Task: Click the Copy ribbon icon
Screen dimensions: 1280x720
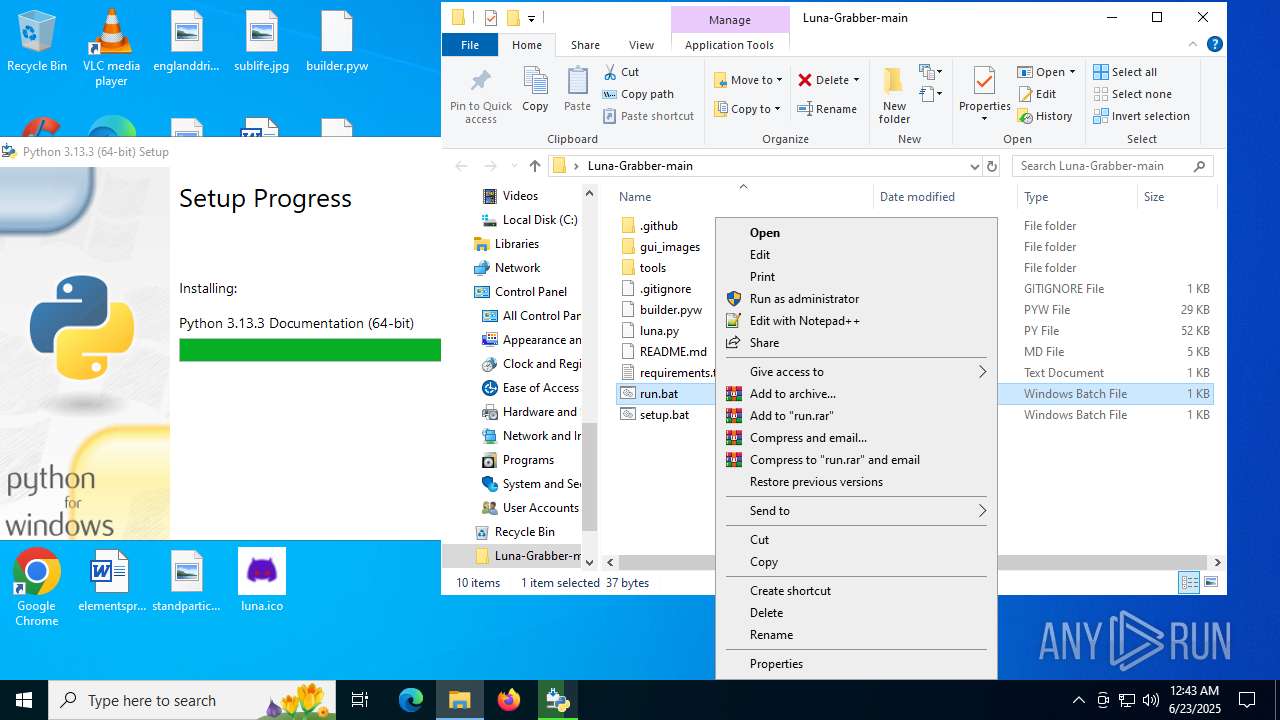Action: pyautogui.click(x=535, y=90)
